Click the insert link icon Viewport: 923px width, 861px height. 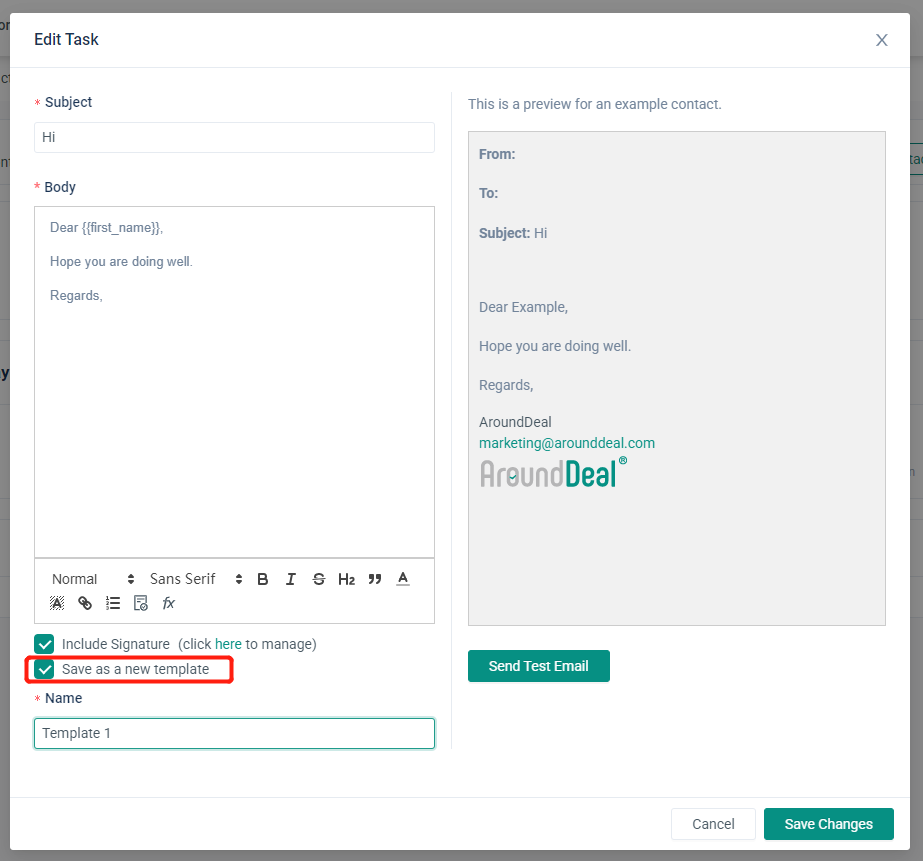pyautogui.click(x=85, y=603)
